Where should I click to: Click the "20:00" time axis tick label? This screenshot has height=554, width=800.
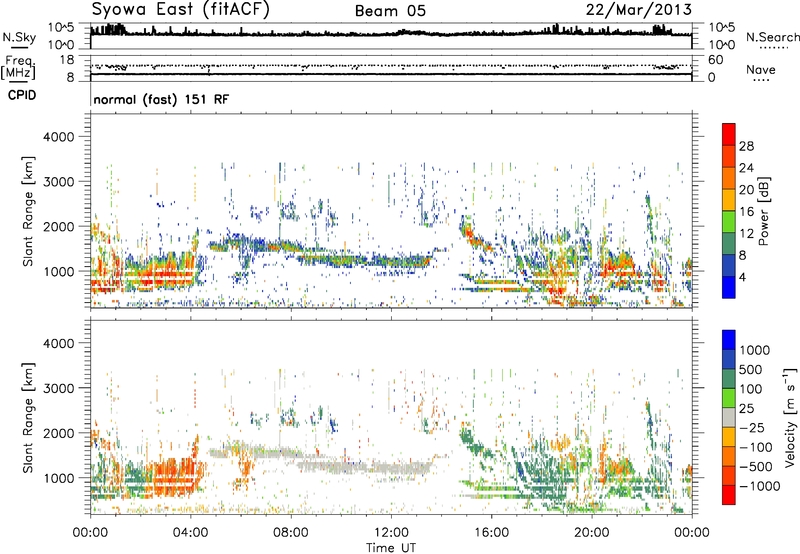click(592, 533)
